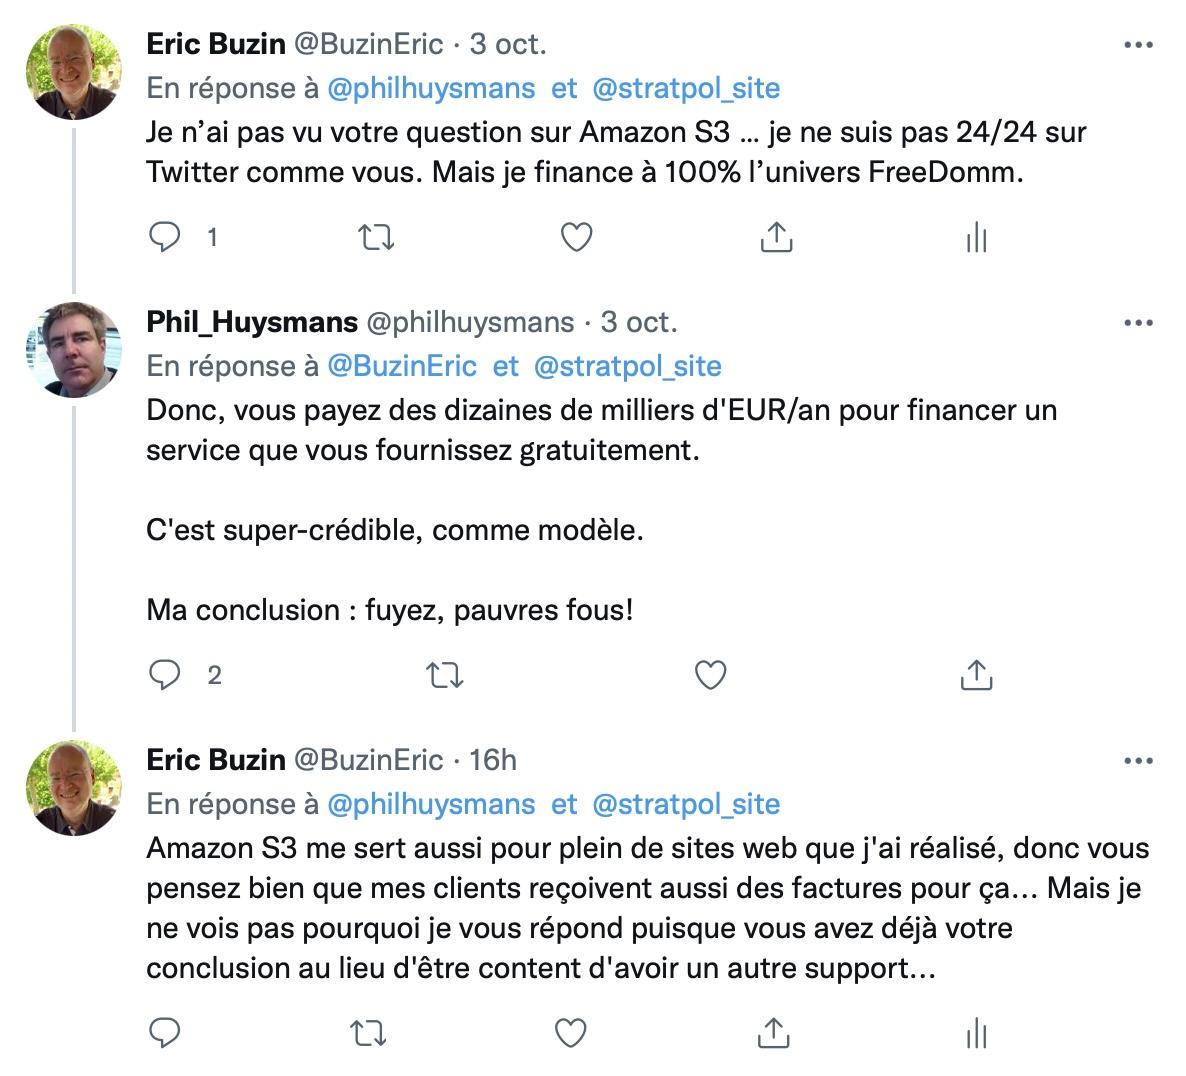Share Eric Buzin's first tweet

click(x=776, y=237)
